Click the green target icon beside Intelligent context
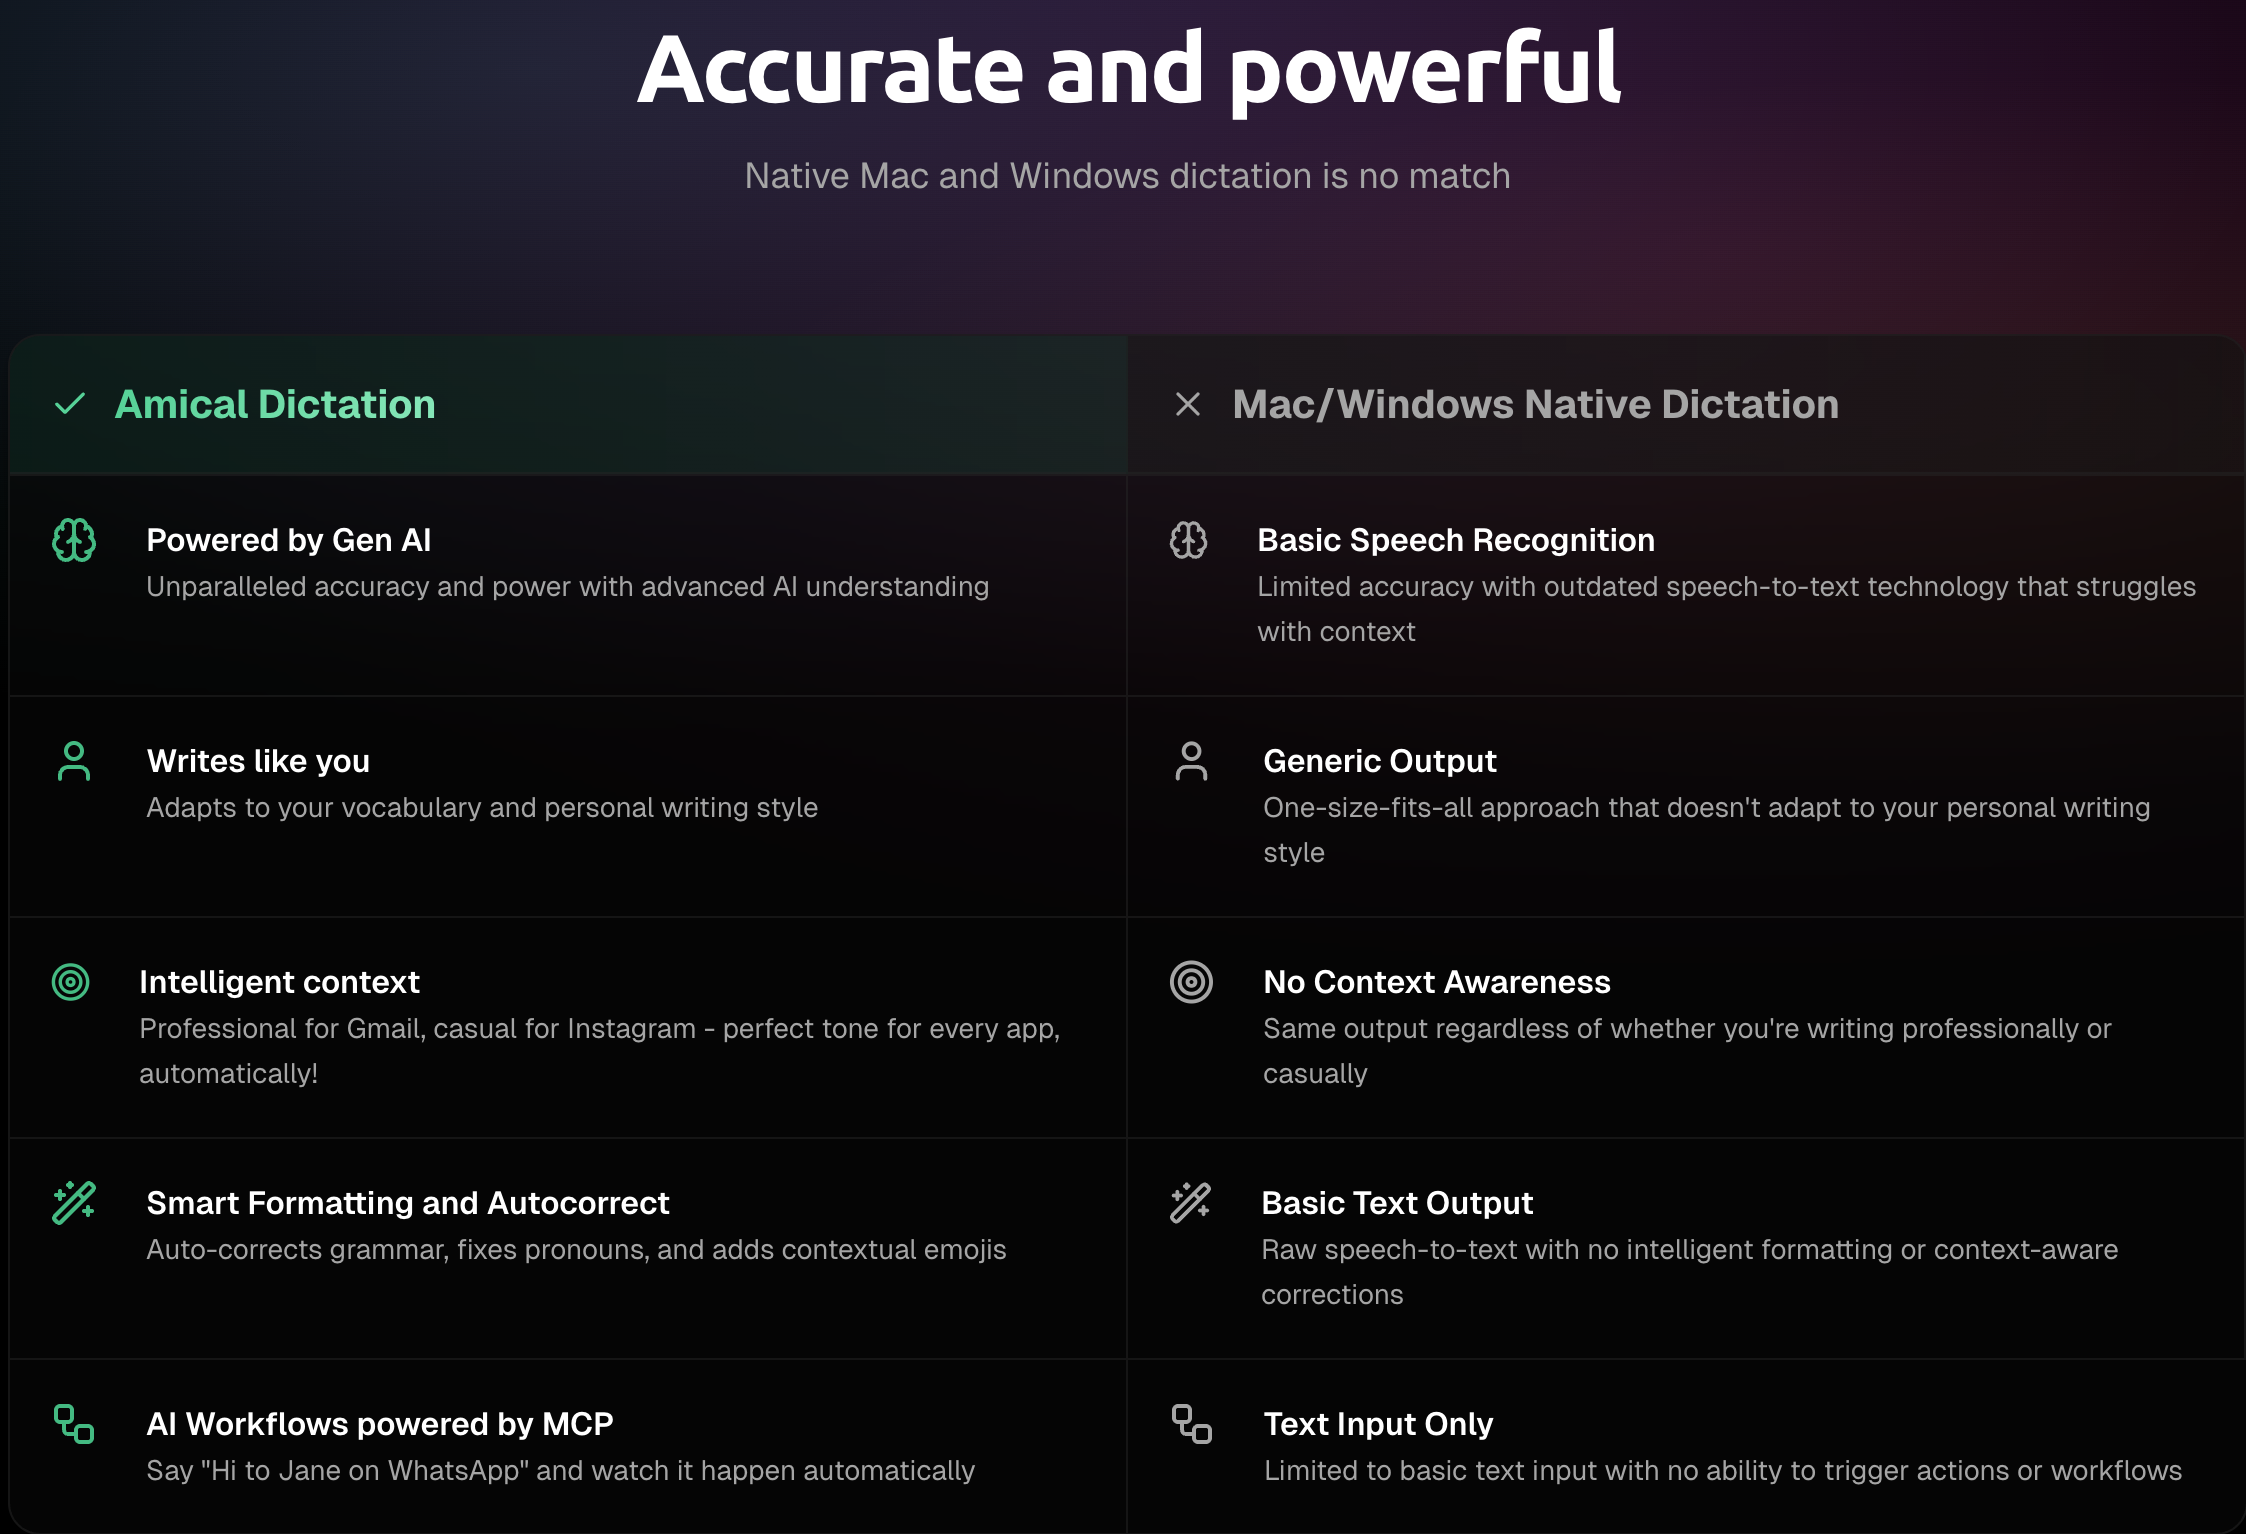This screenshot has width=2246, height=1534. point(71,982)
